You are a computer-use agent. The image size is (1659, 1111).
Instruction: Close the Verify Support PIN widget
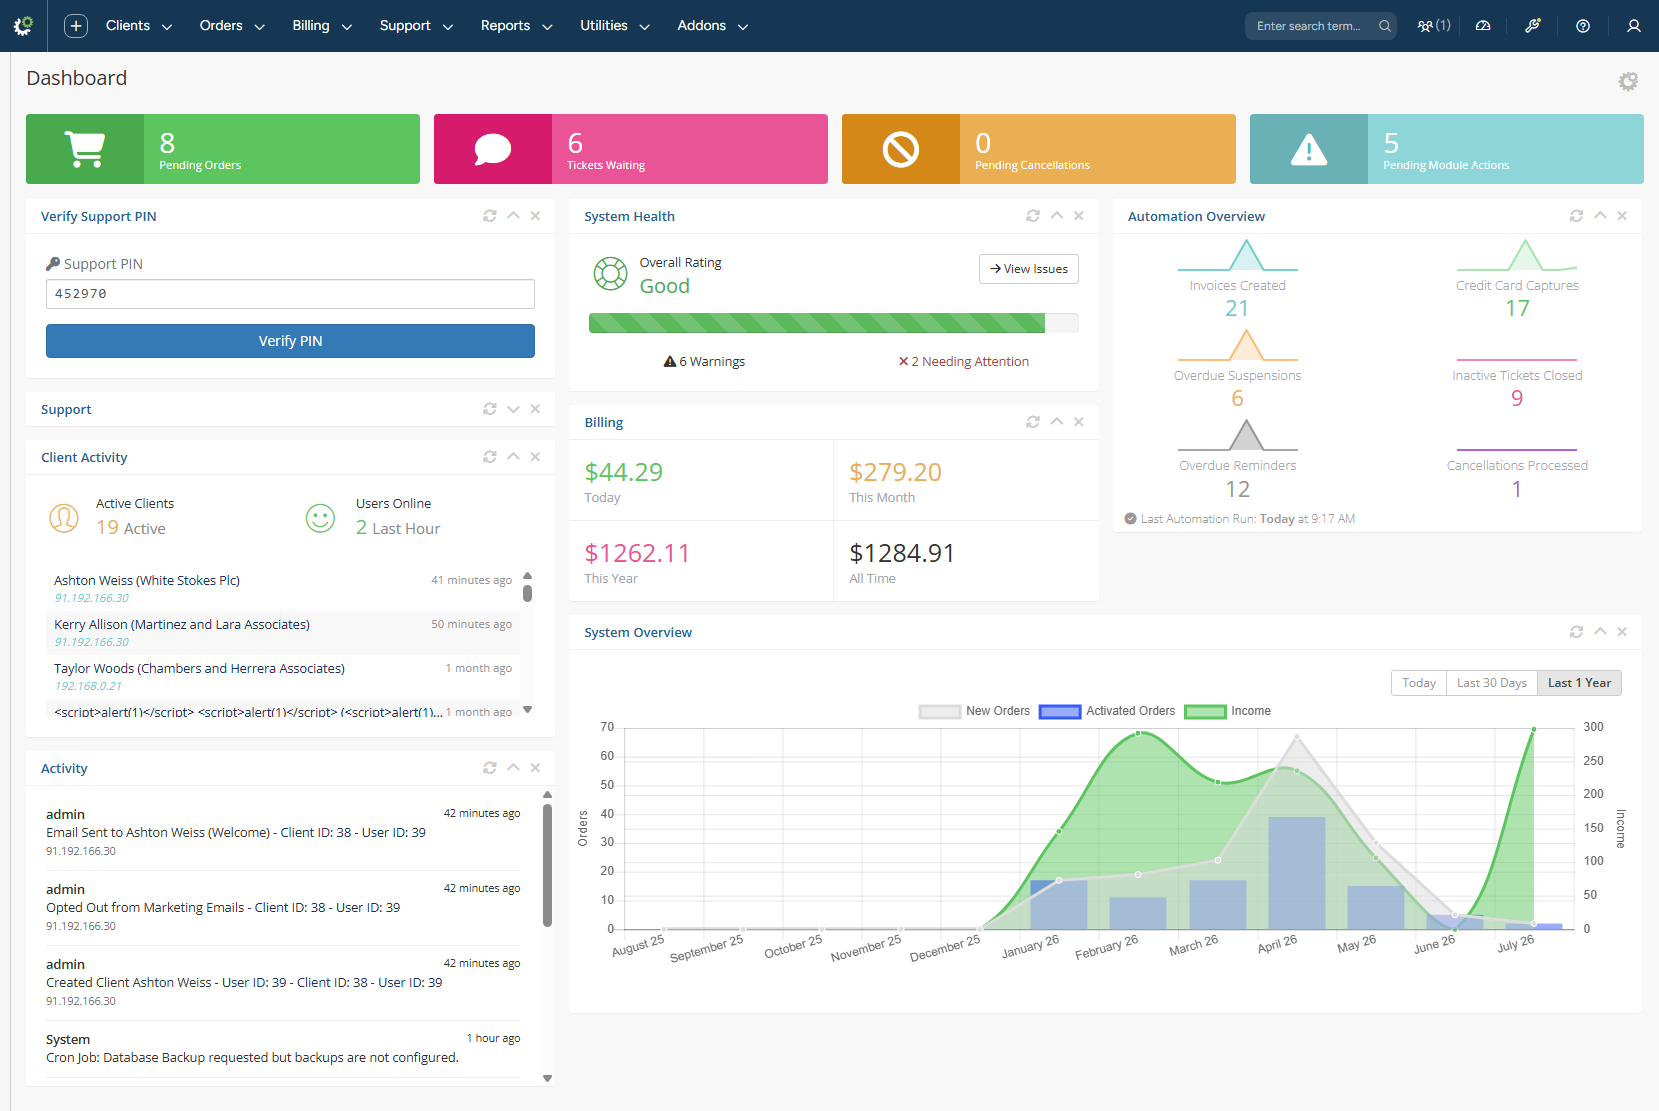click(535, 216)
